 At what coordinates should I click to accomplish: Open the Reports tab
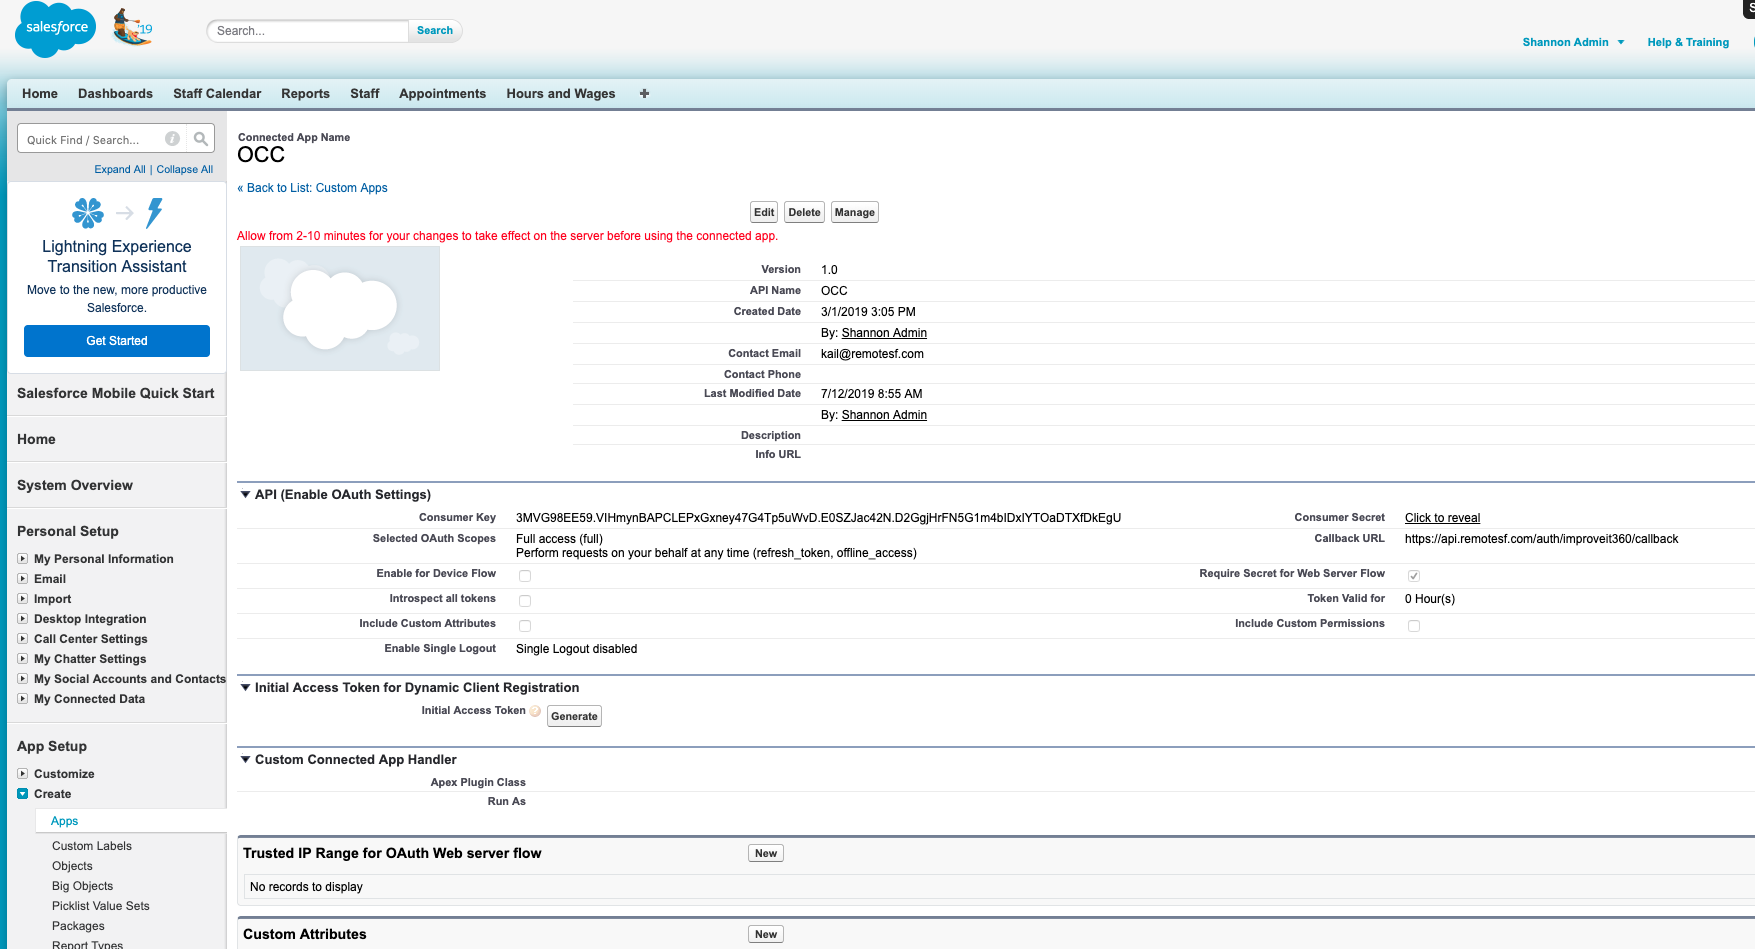coord(305,93)
